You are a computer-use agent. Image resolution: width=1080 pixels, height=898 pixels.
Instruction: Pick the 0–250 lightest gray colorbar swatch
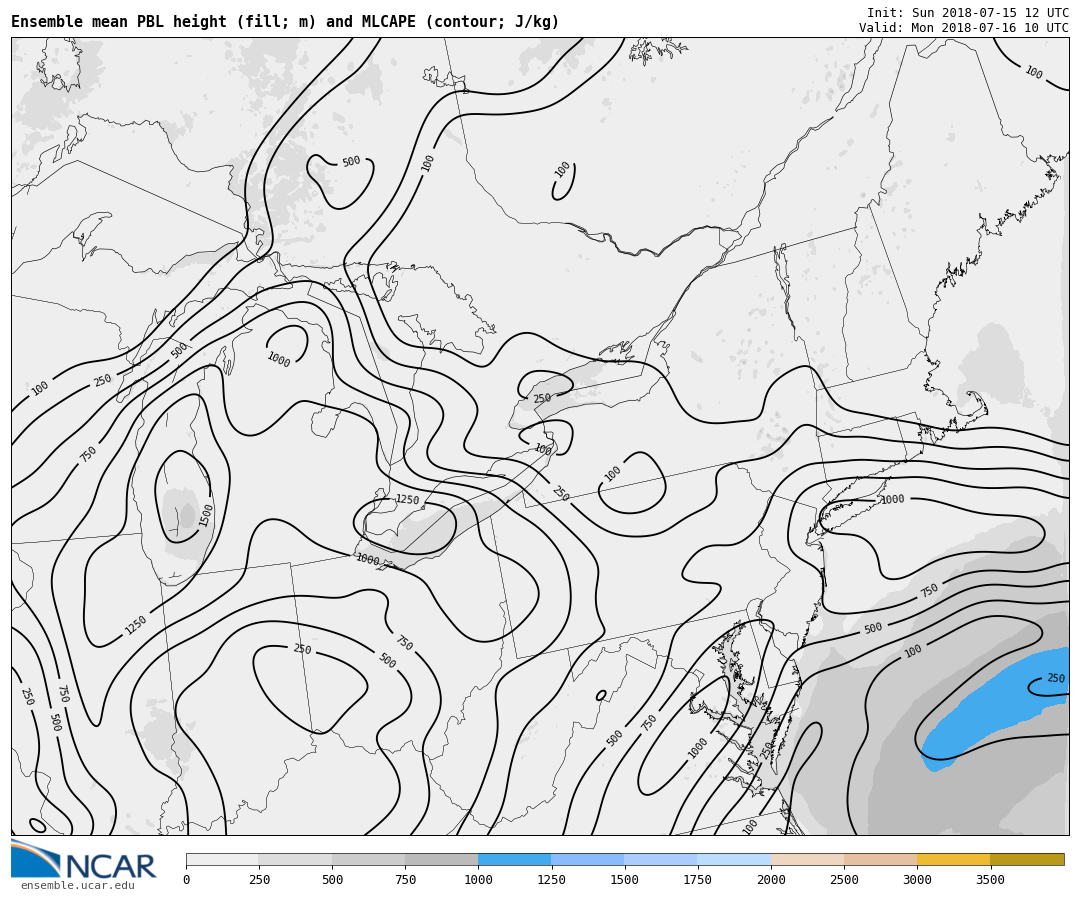(222, 859)
